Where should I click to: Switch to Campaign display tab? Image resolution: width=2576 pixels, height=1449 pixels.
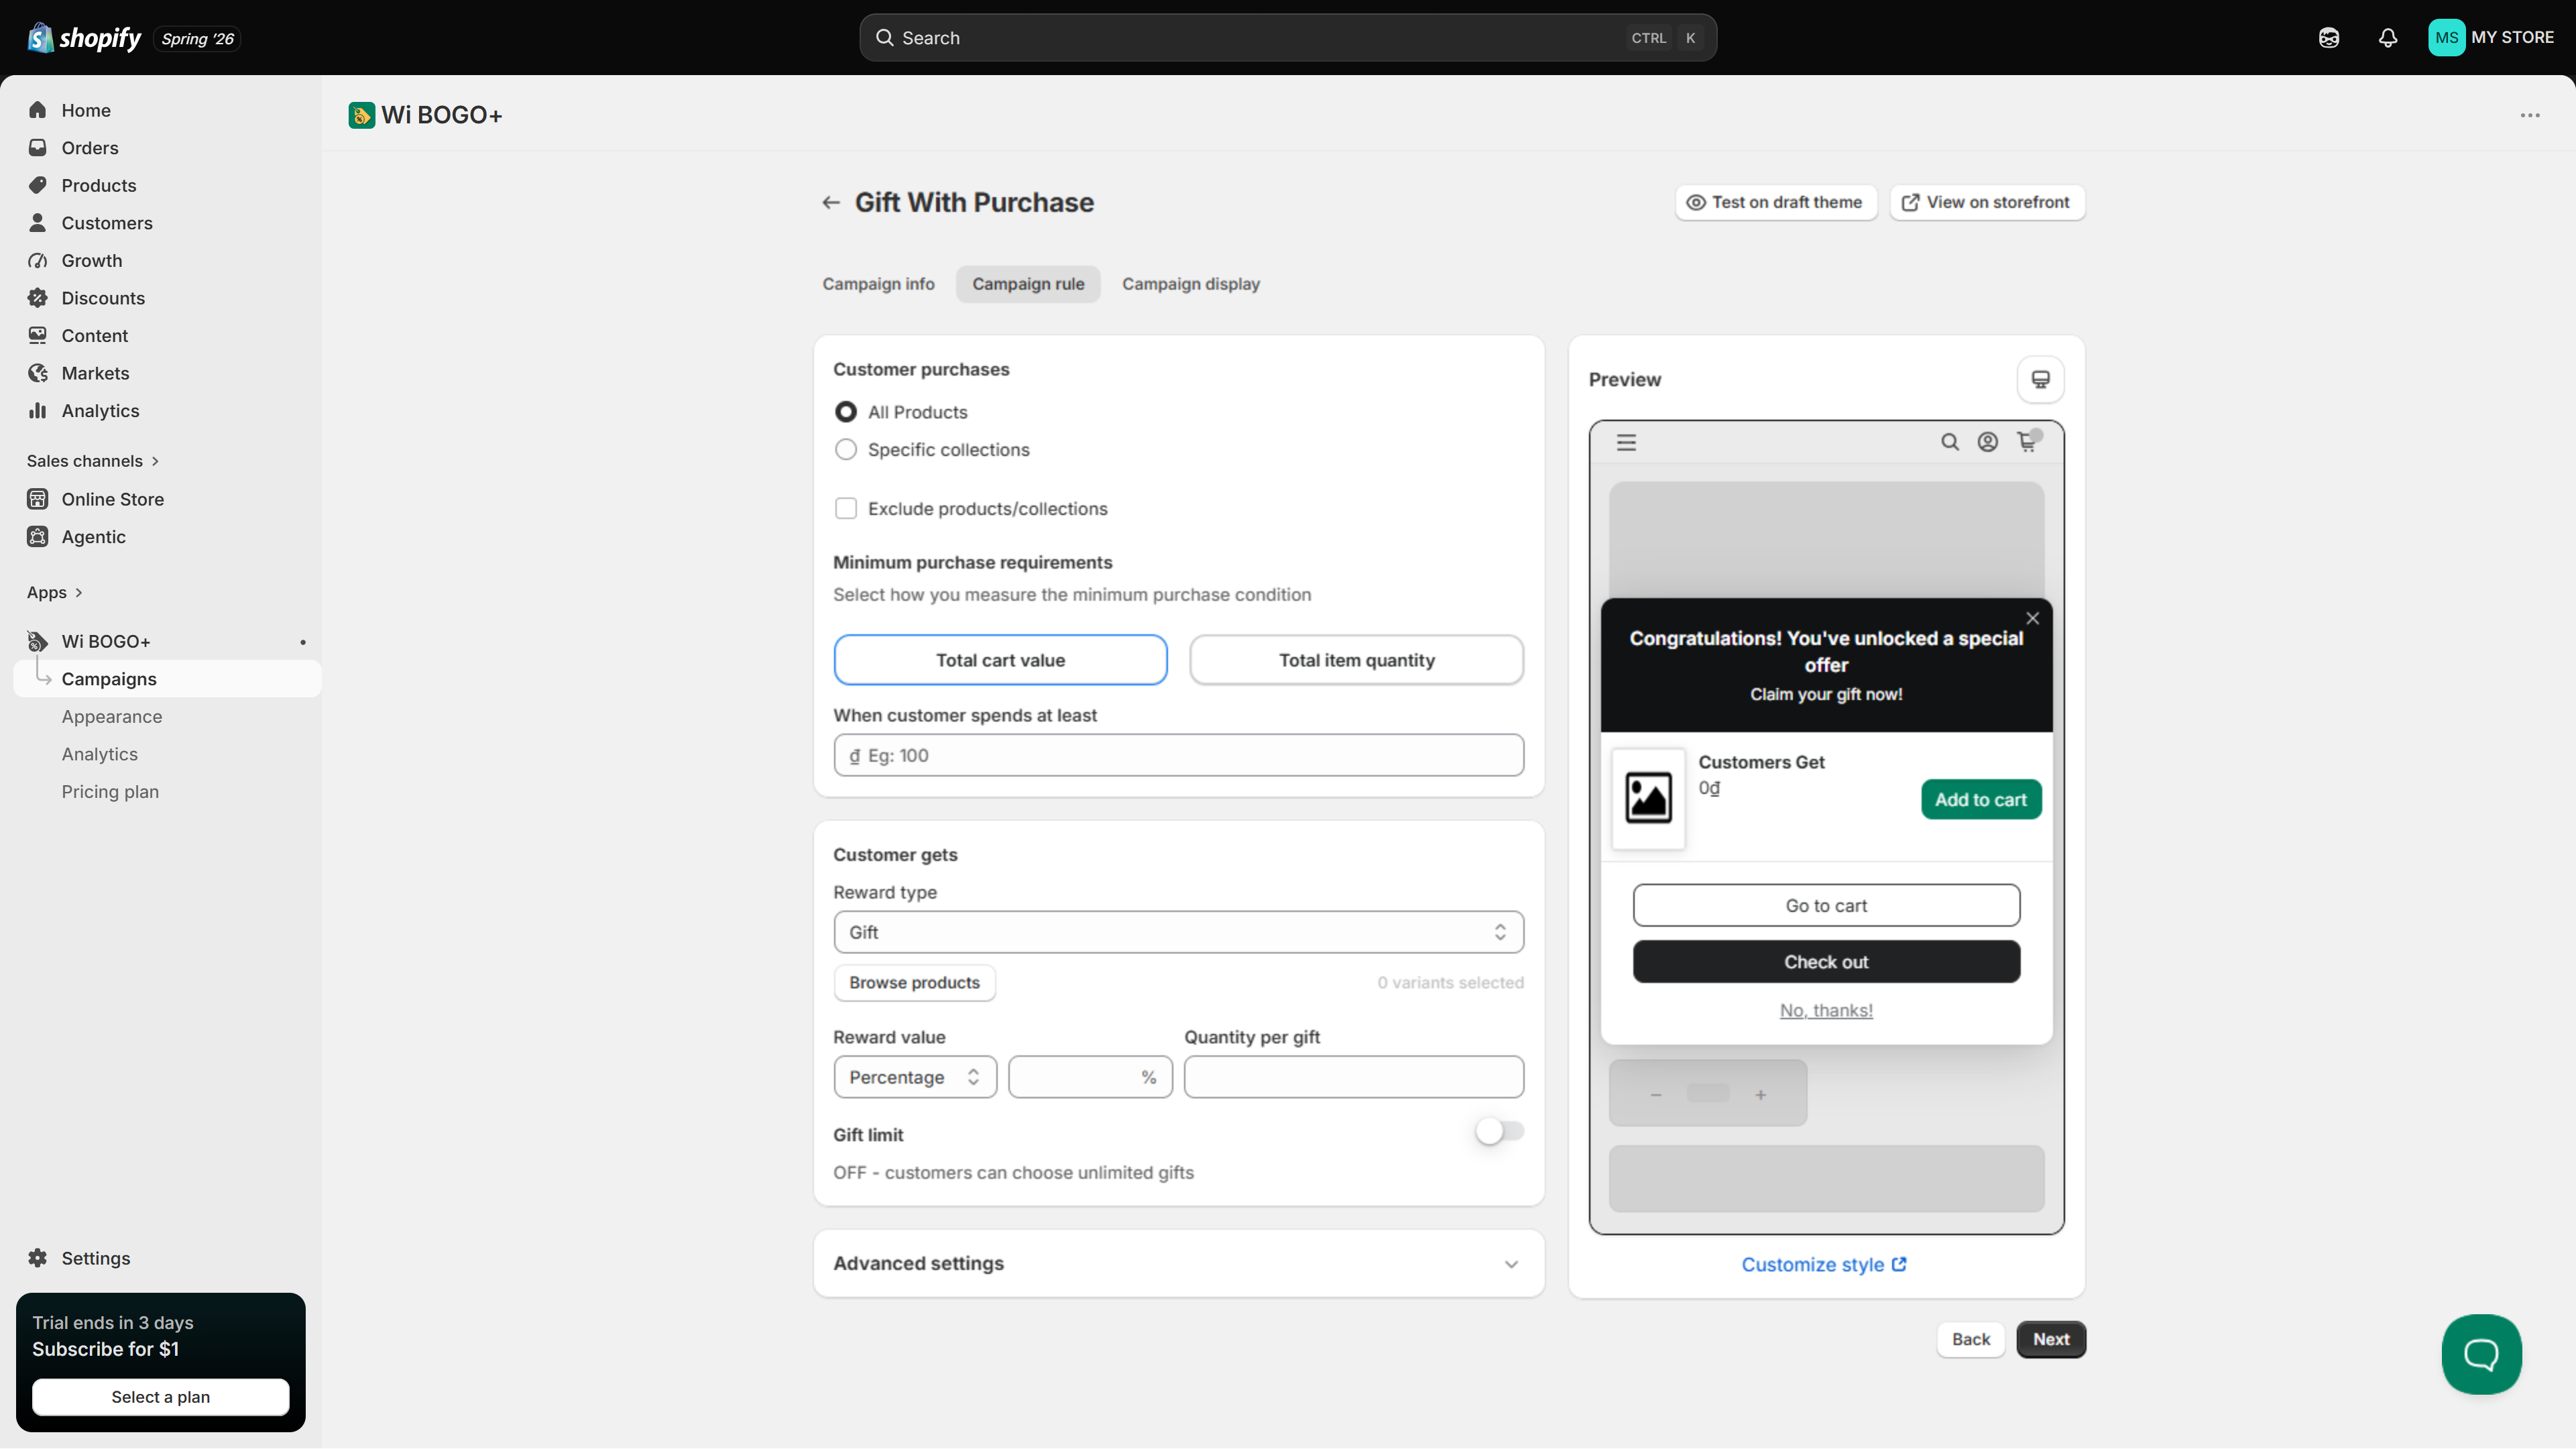pyautogui.click(x=1190, y=284)
